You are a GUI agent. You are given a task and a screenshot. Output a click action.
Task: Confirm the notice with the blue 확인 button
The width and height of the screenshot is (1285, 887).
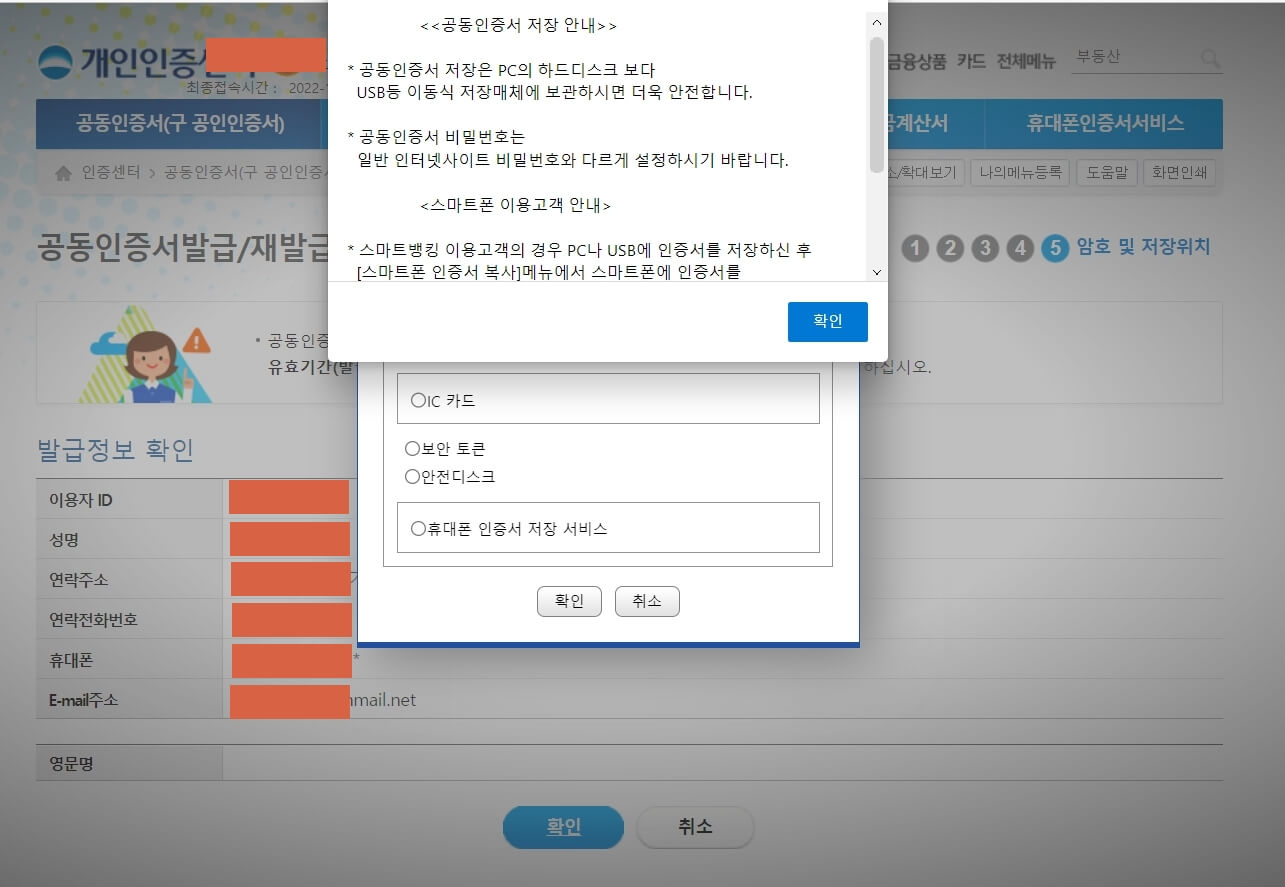click(827, 321)
